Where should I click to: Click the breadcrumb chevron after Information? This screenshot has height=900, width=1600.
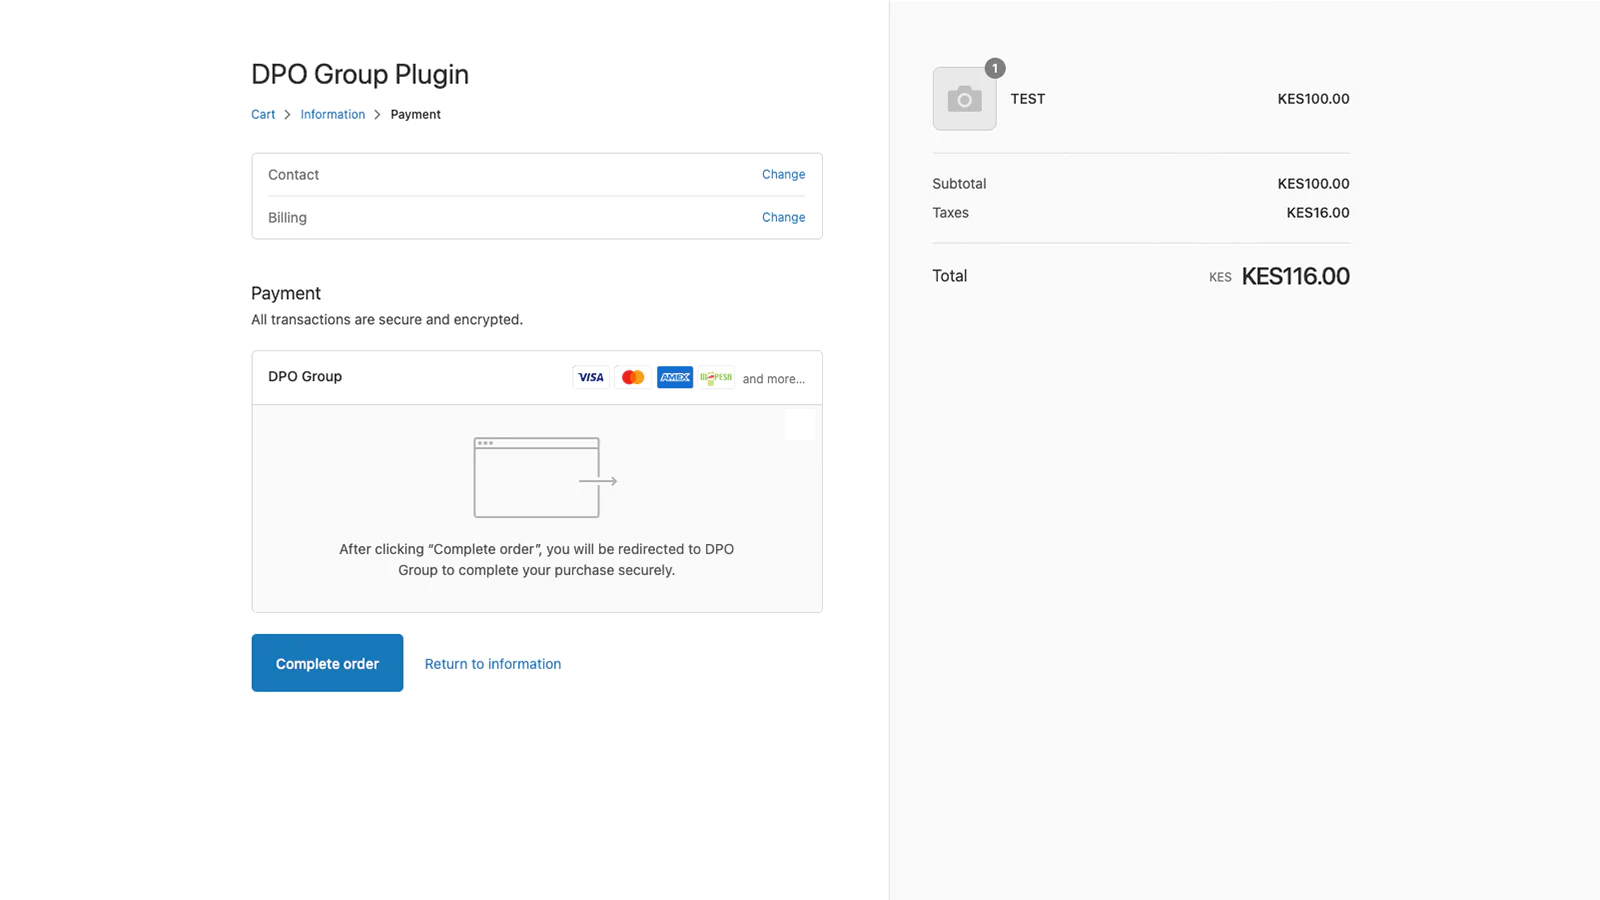click(377, 115)
